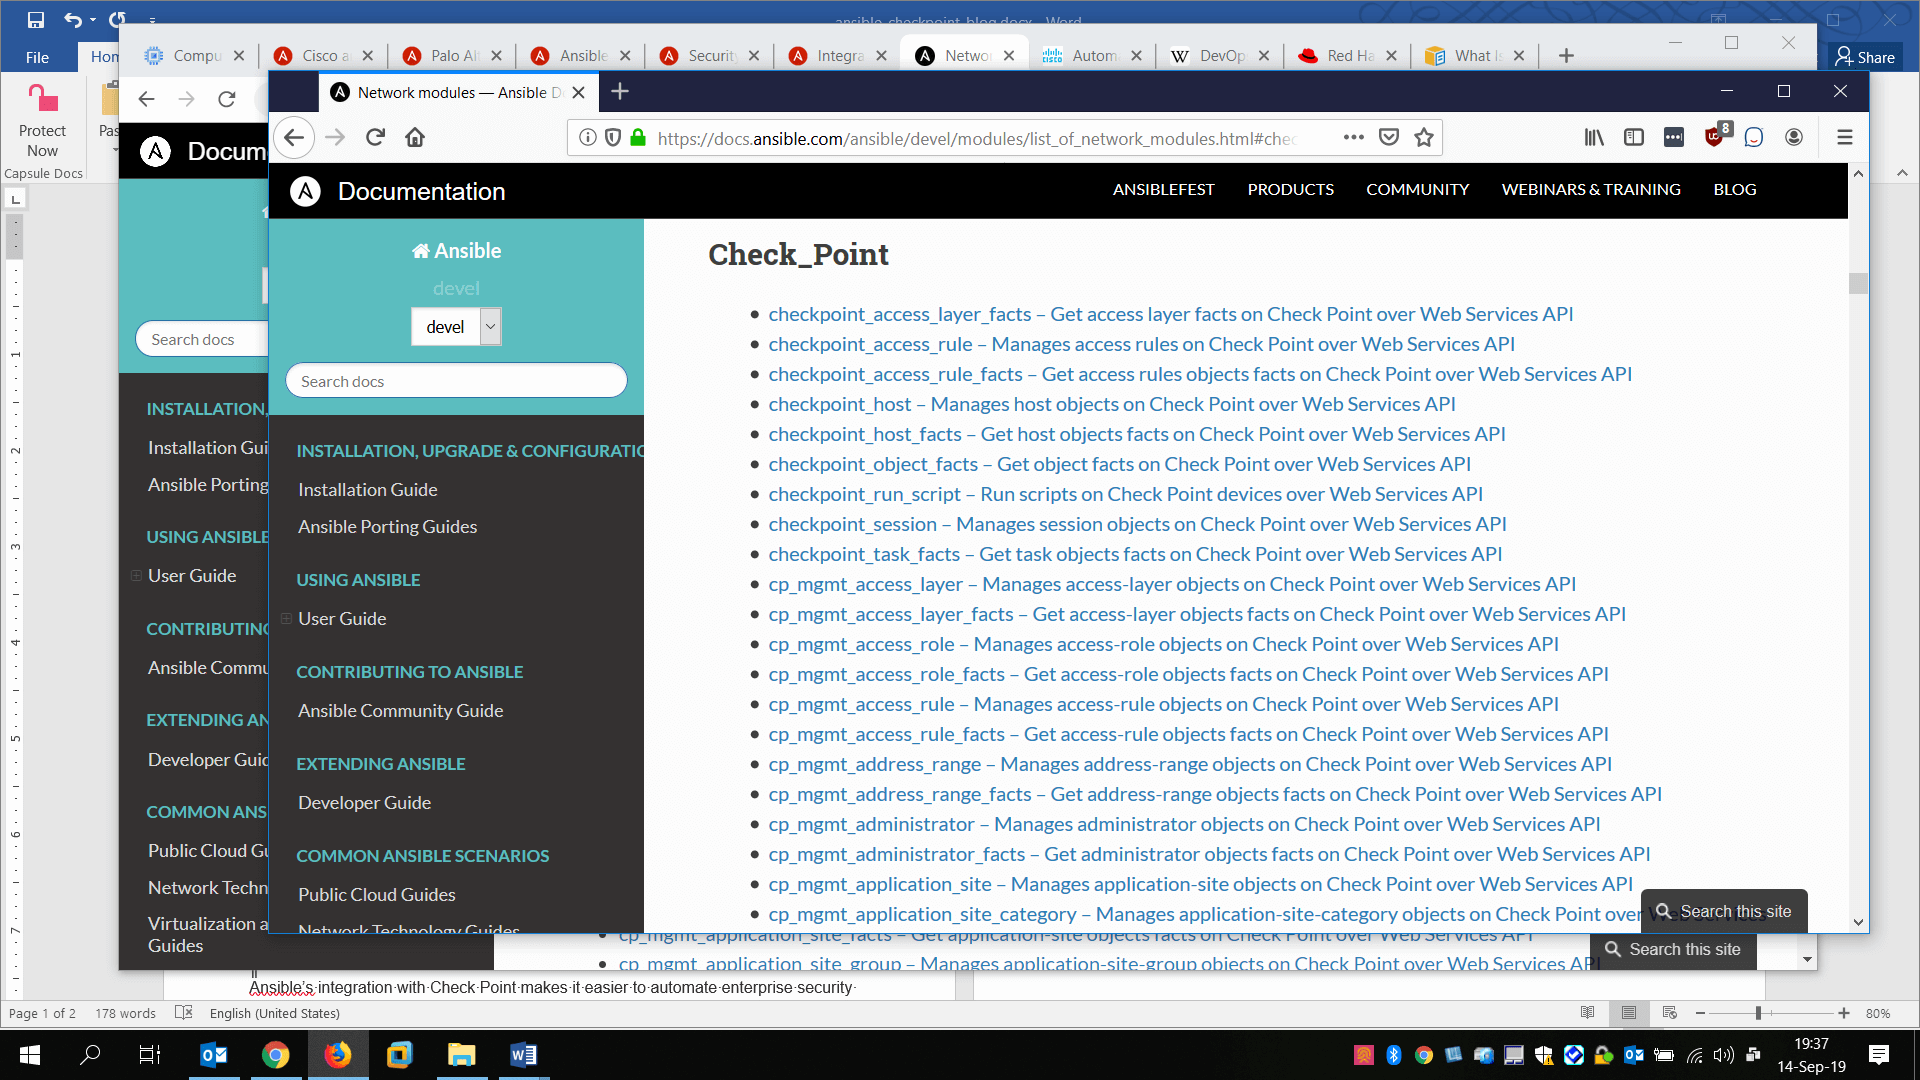The image size is (1920, 1080).
Task: Save document icon in Word title bar
Action: click(36, 19)
